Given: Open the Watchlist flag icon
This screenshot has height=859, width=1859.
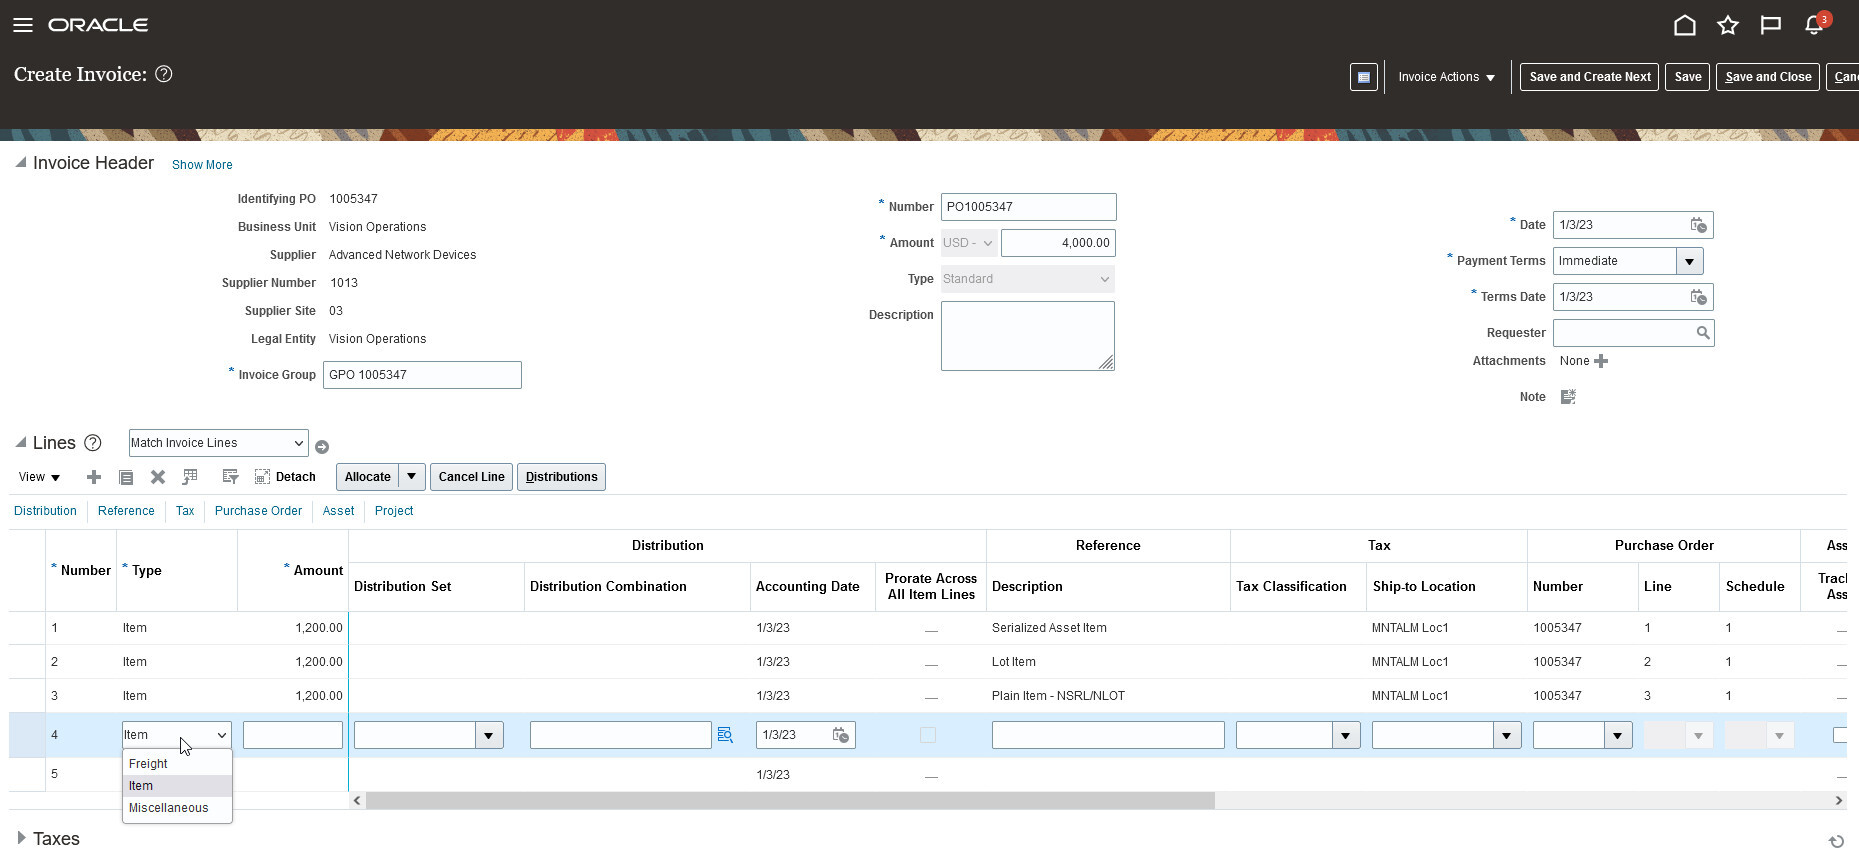Looking at the screenshot, I should coord(1771,25).
